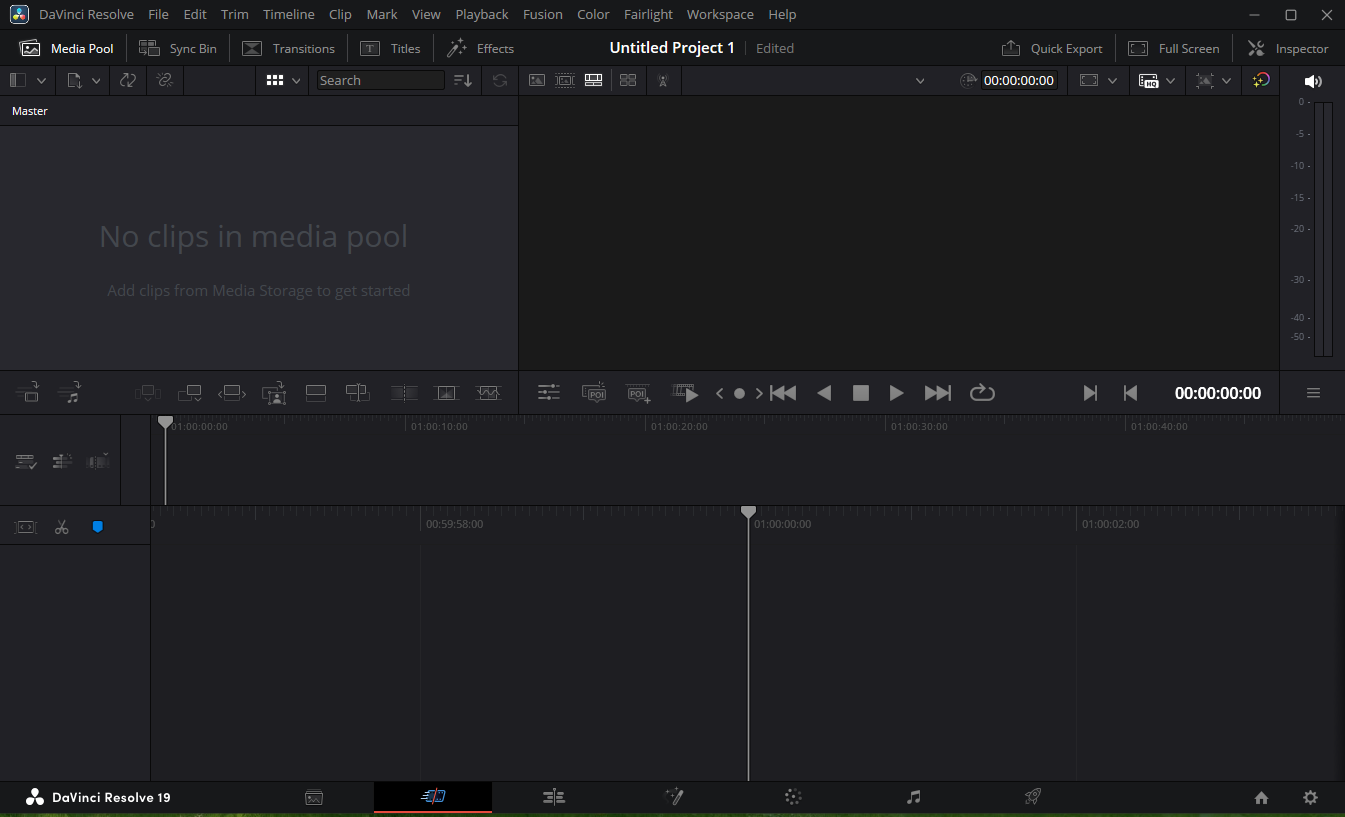Open the timeline selector dropdown chevron
The image size is (1345, 817).
pyautogui.click(x=920, y=80)
